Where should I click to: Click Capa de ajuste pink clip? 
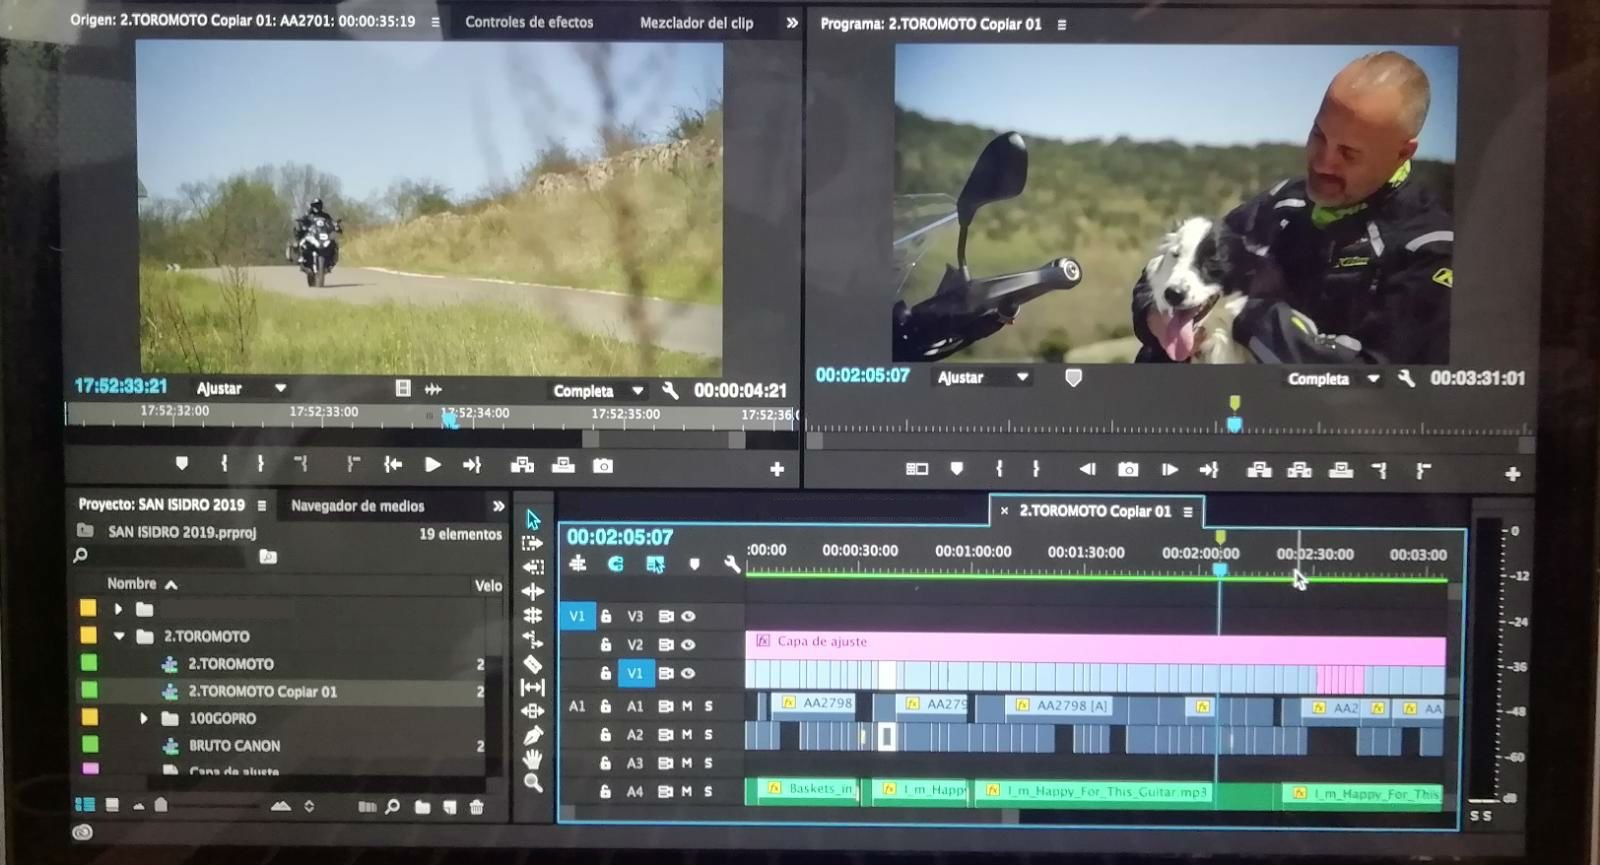click(x=1095, y=646)
